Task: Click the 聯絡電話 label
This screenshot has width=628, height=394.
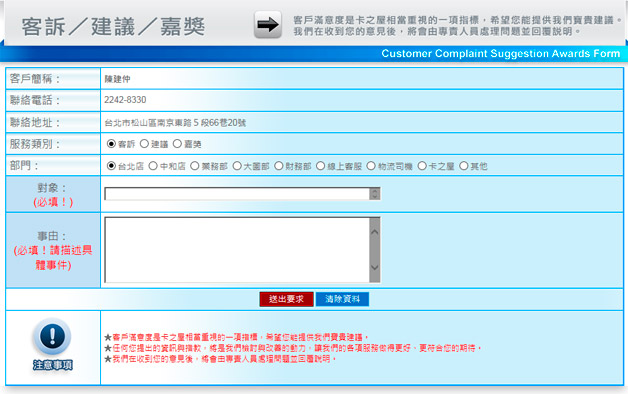Action: click(35, 100)
